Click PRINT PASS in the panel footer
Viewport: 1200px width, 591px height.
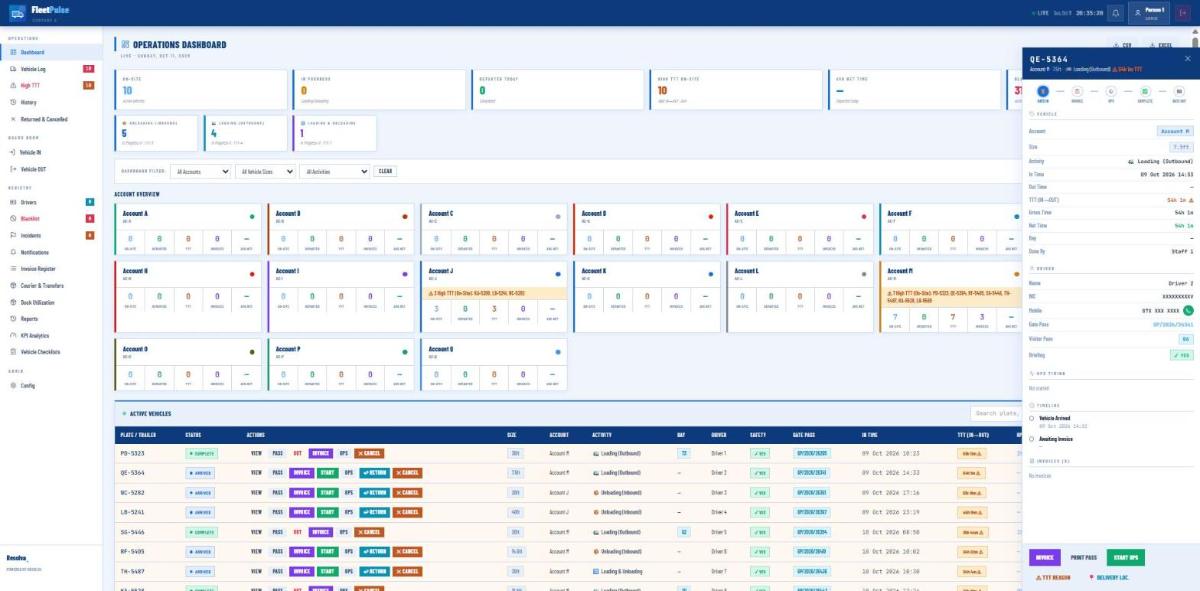pyautogui.click(x=1084, y=557)
